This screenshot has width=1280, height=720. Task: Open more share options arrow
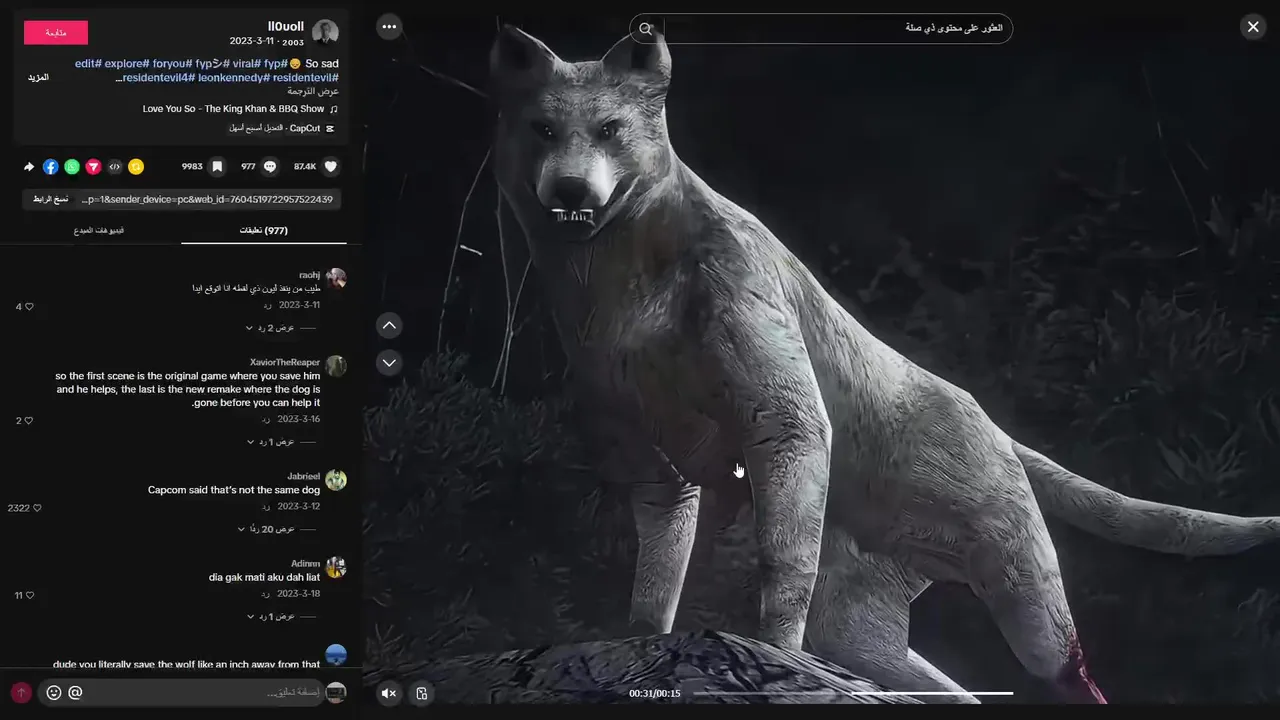[x=29, y=167]
